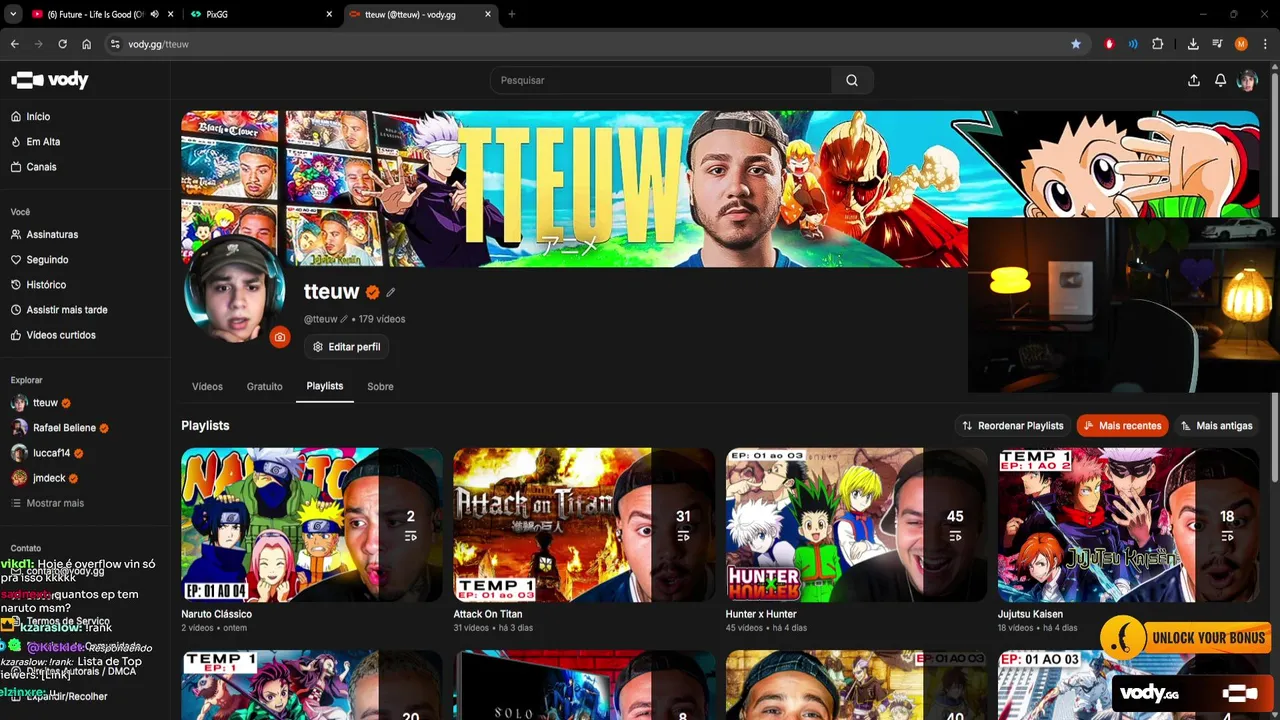
Task: Click the search magnifier button
Action: click(852, 80)
